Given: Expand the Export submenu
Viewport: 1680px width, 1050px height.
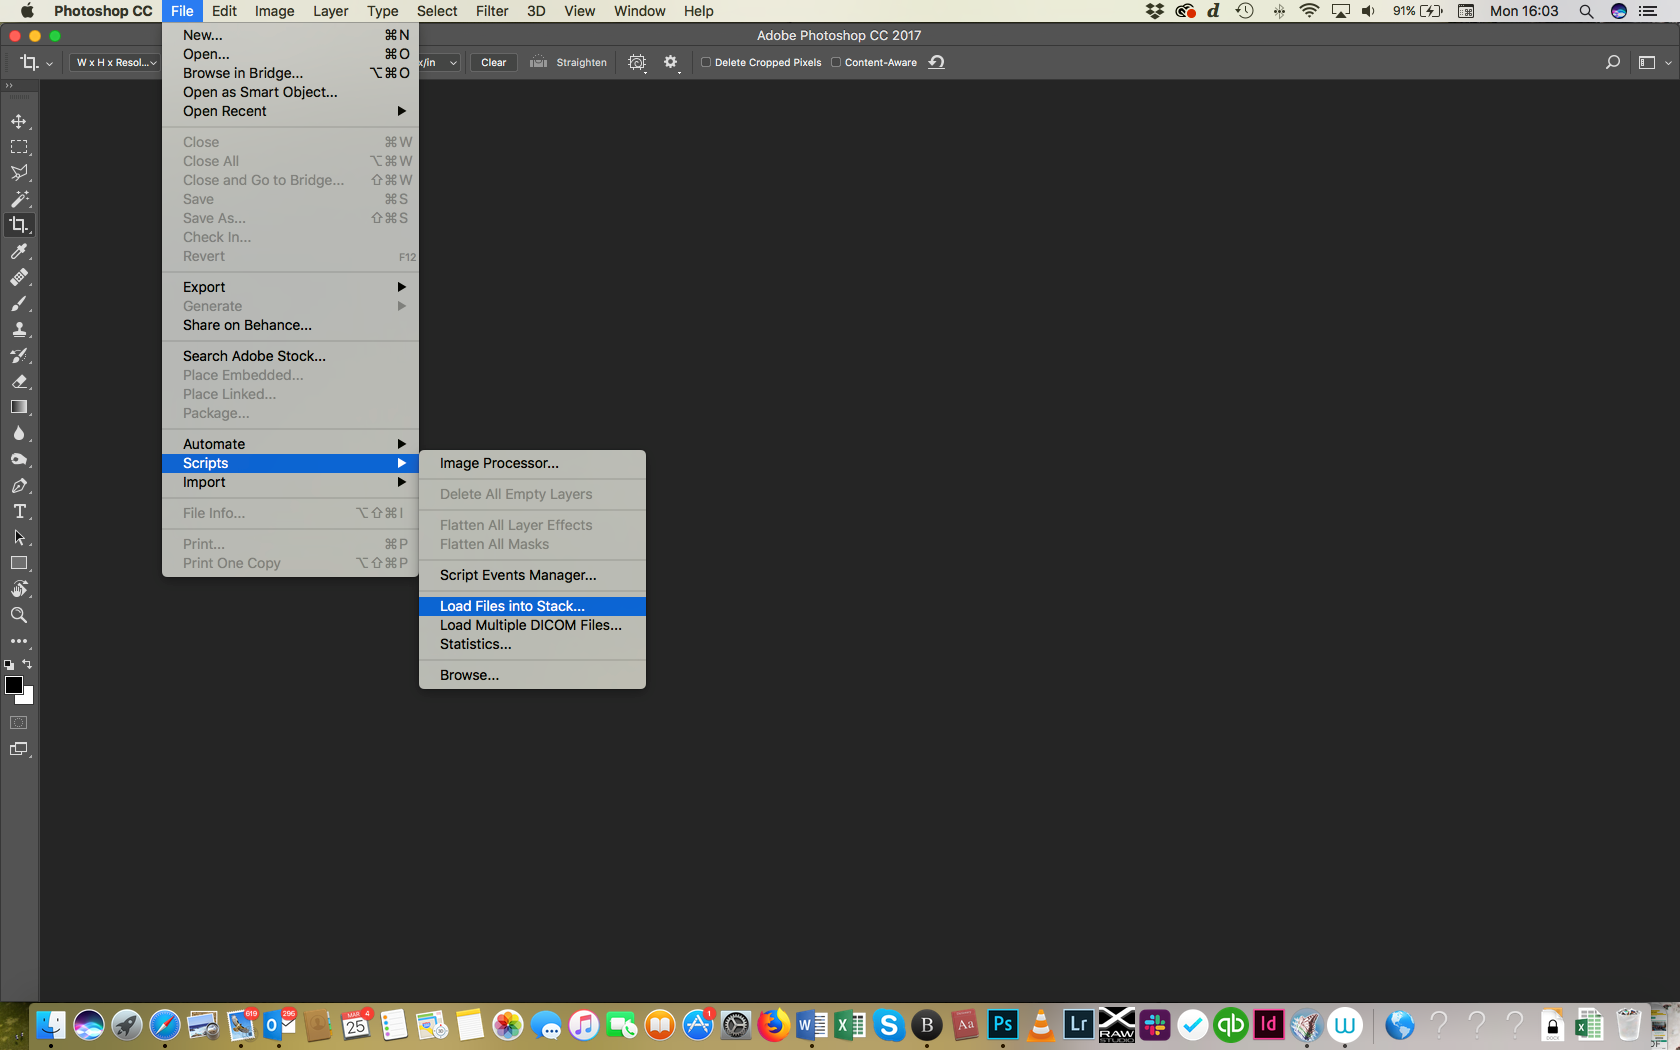Looking at the screenshot, I should coord(290,287).
